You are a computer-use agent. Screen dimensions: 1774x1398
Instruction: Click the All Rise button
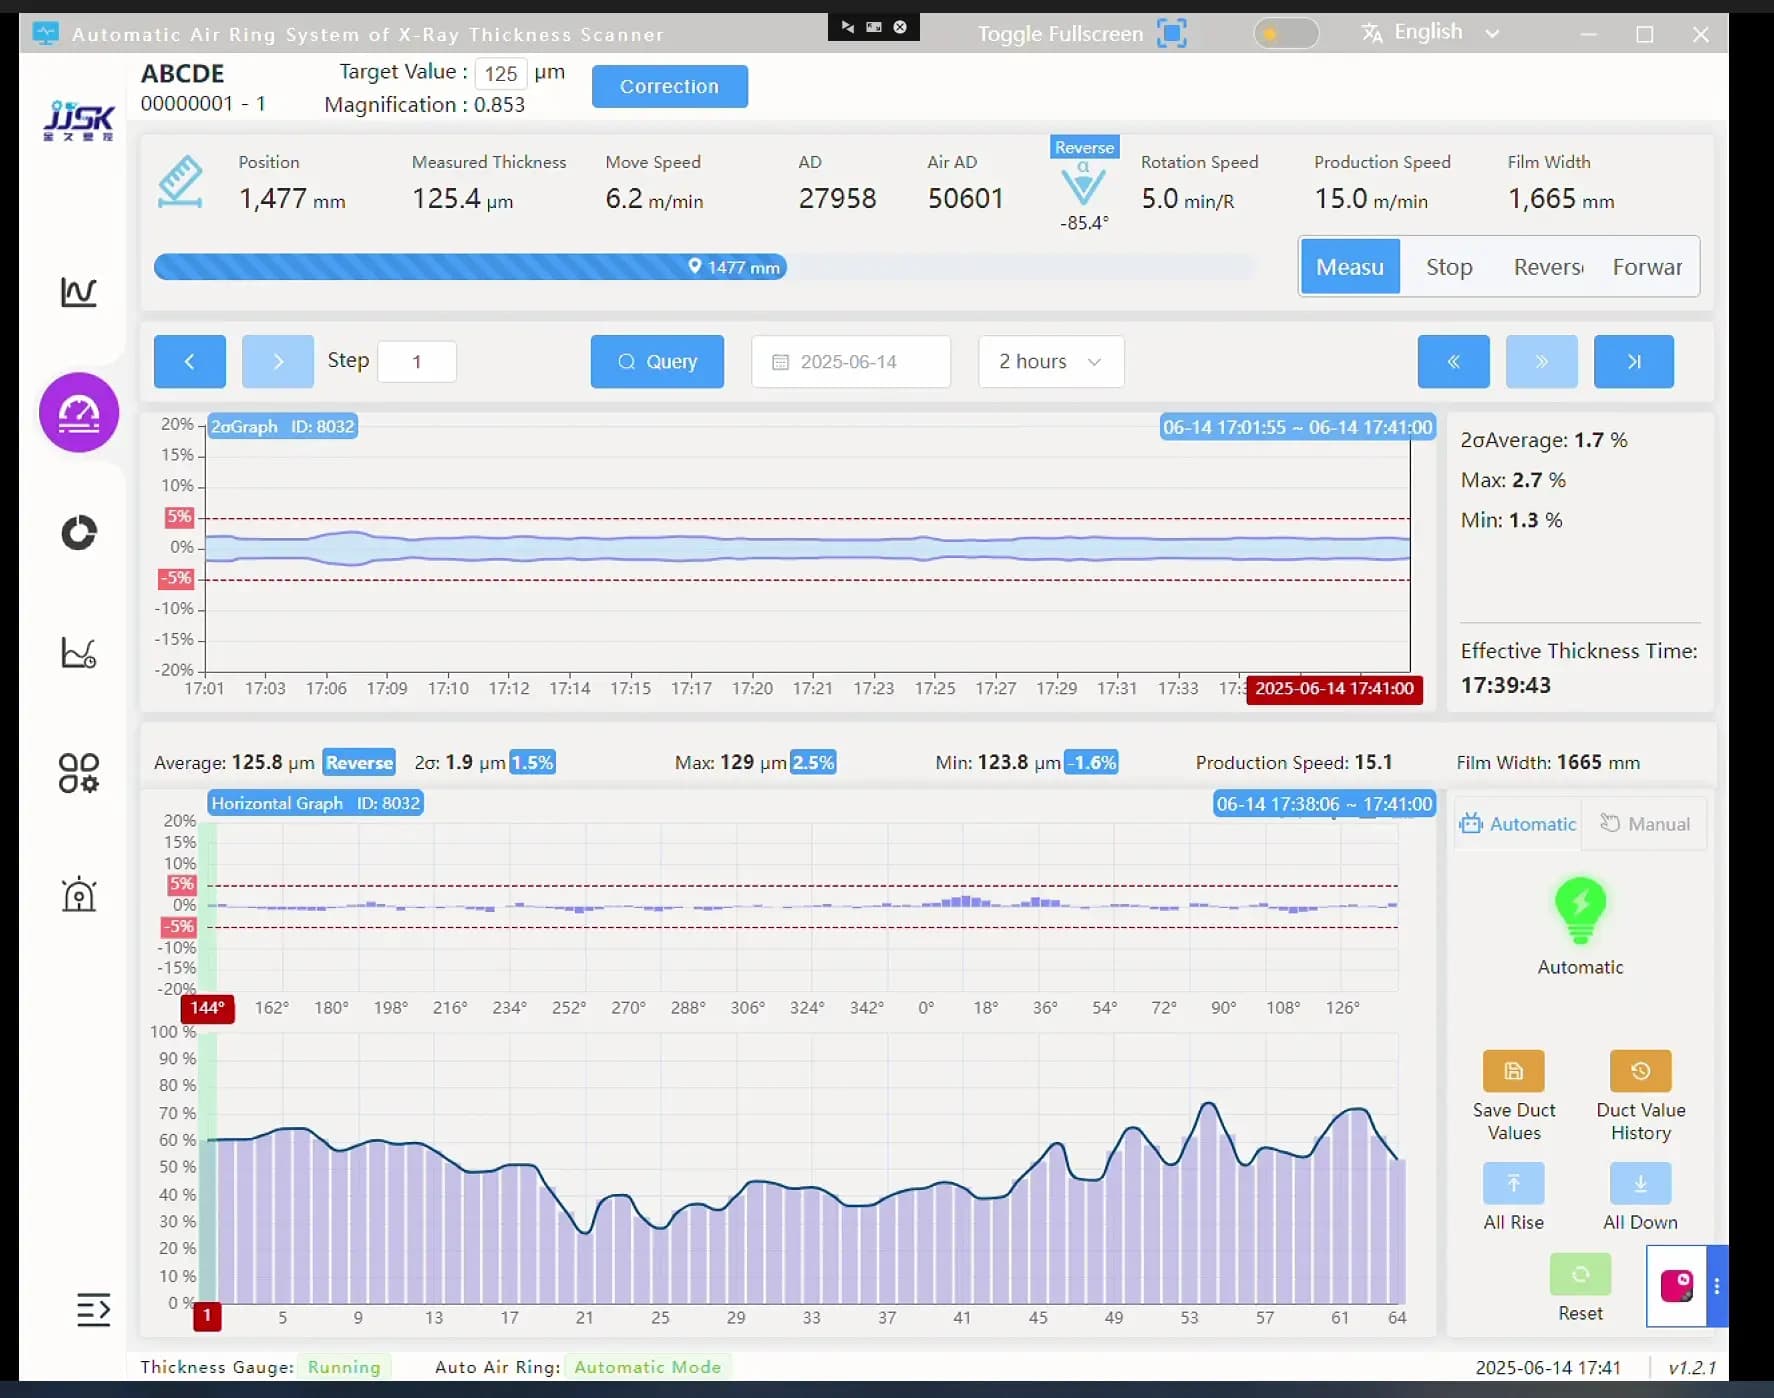pyautogui.click(x=1513, y=1184)
